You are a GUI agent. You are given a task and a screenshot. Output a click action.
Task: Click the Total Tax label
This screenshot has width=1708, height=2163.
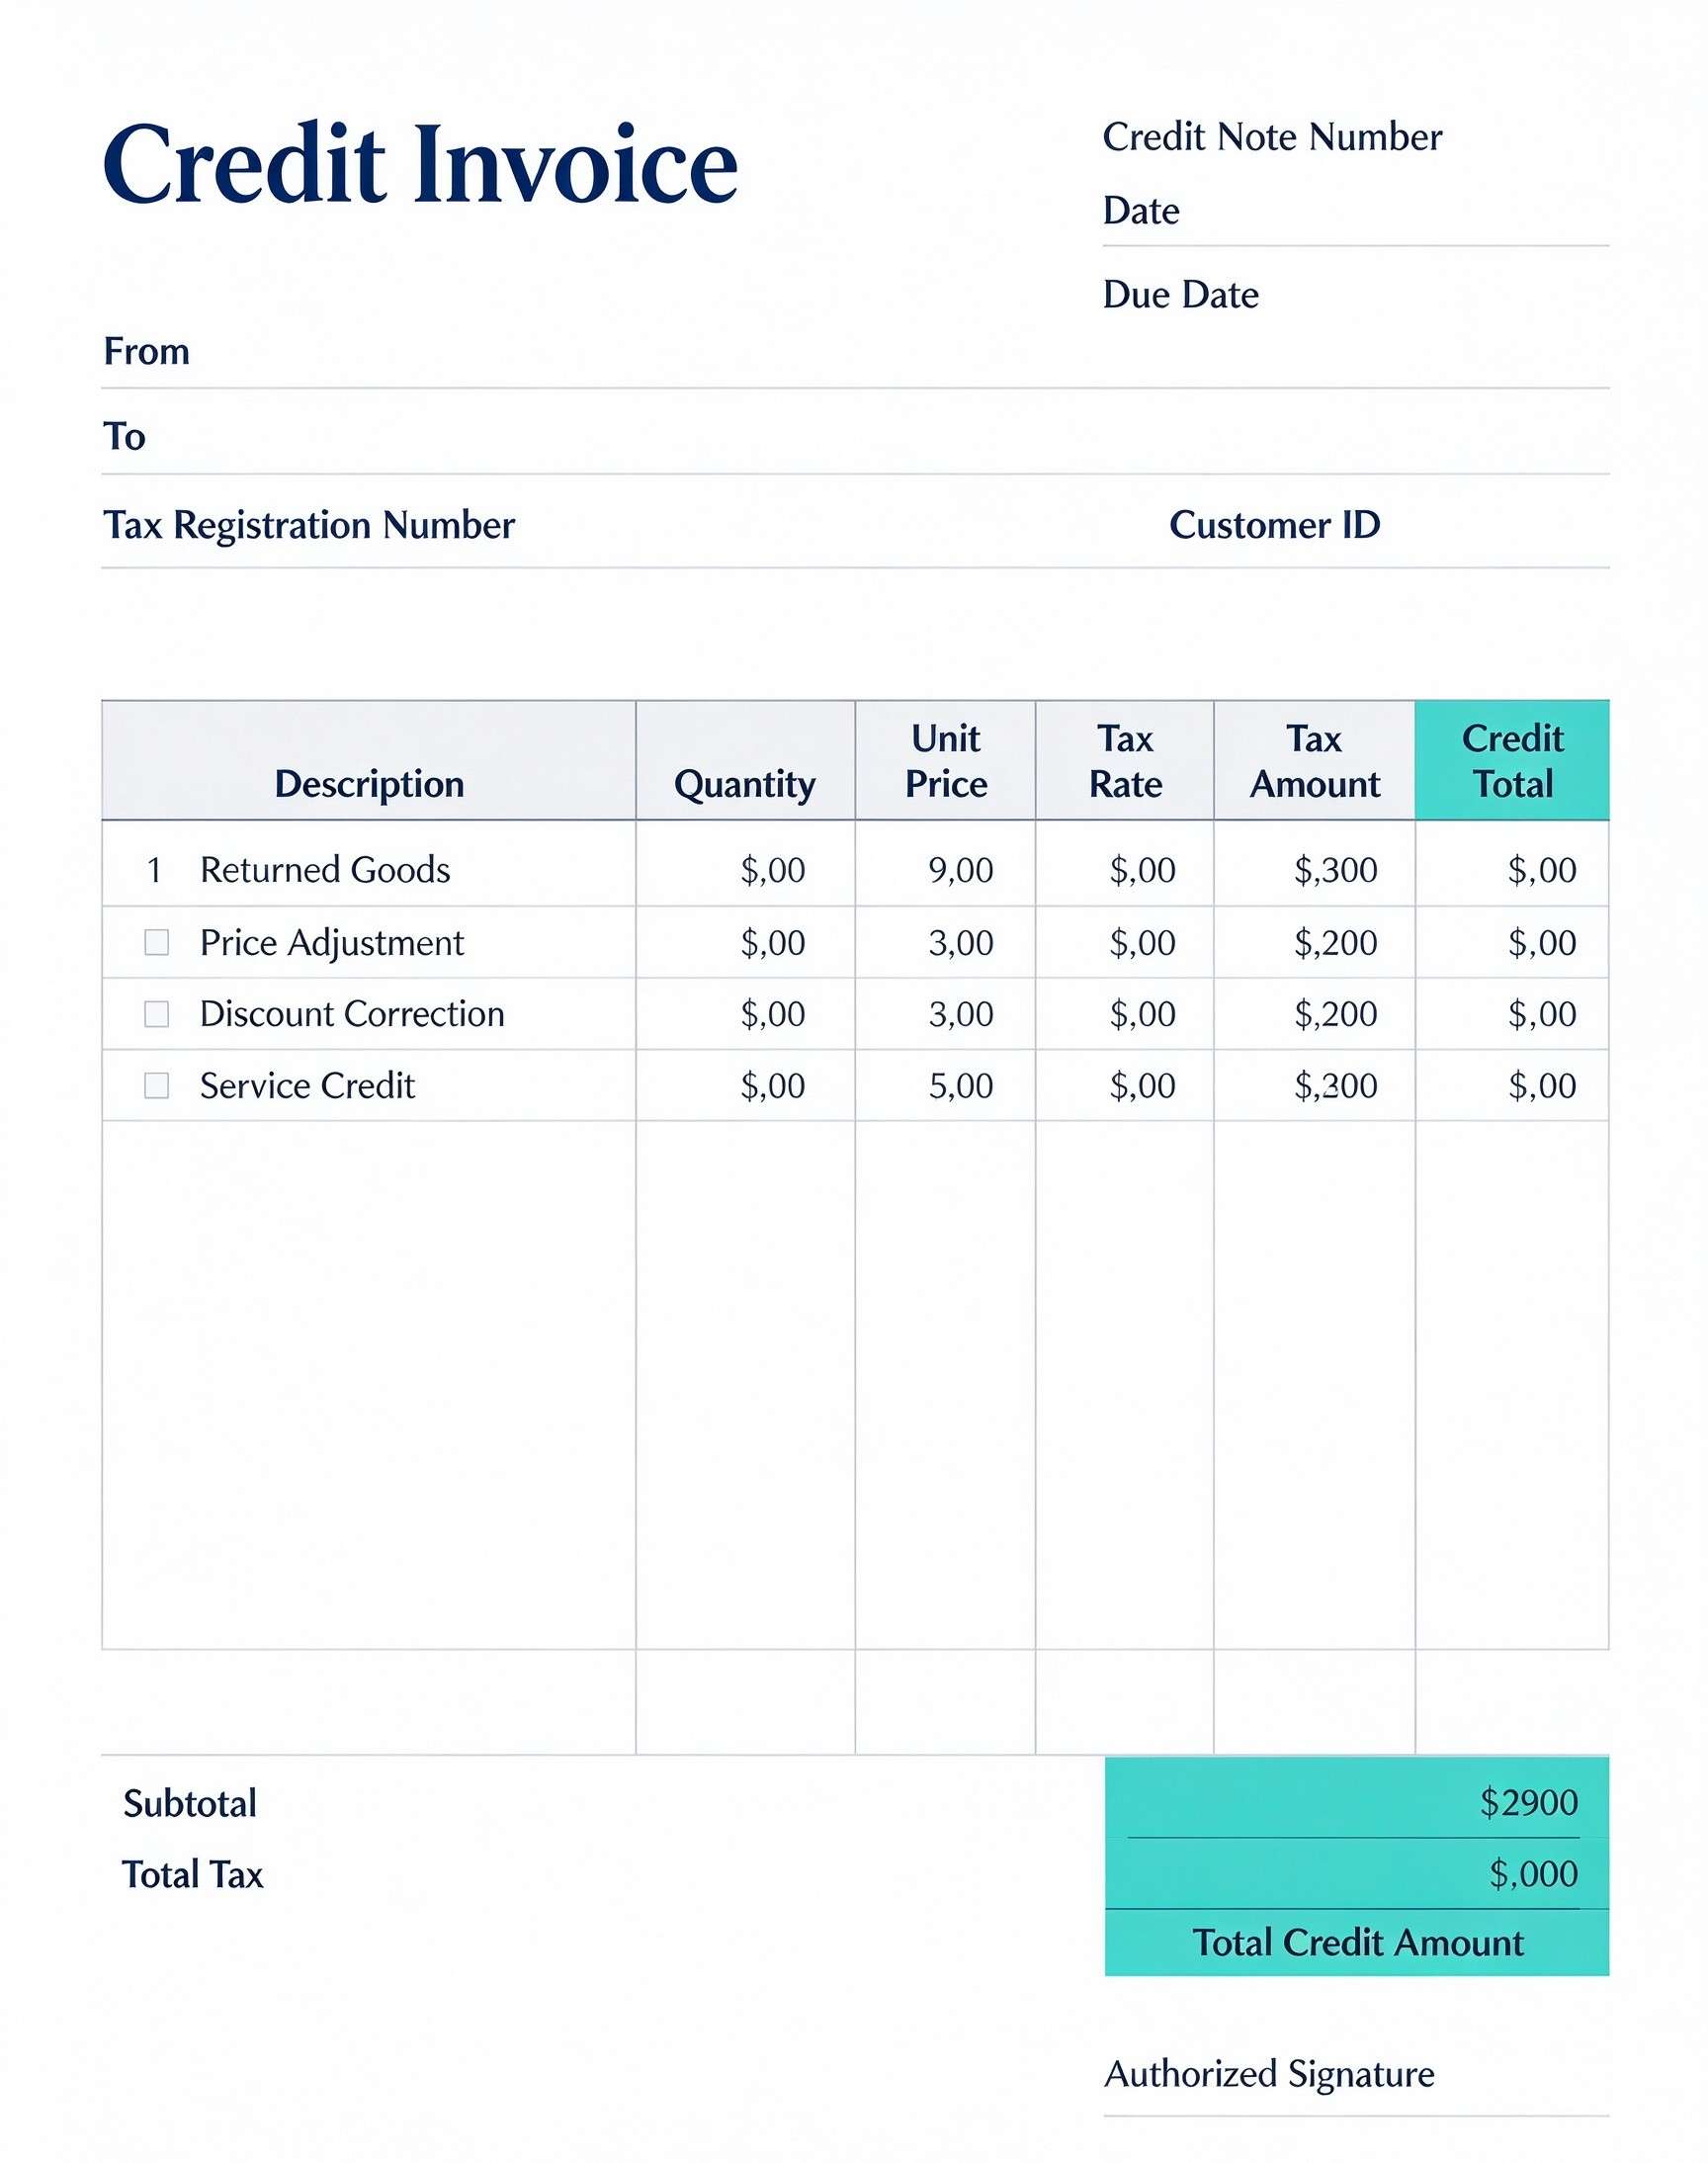[x=192, y=1874]
